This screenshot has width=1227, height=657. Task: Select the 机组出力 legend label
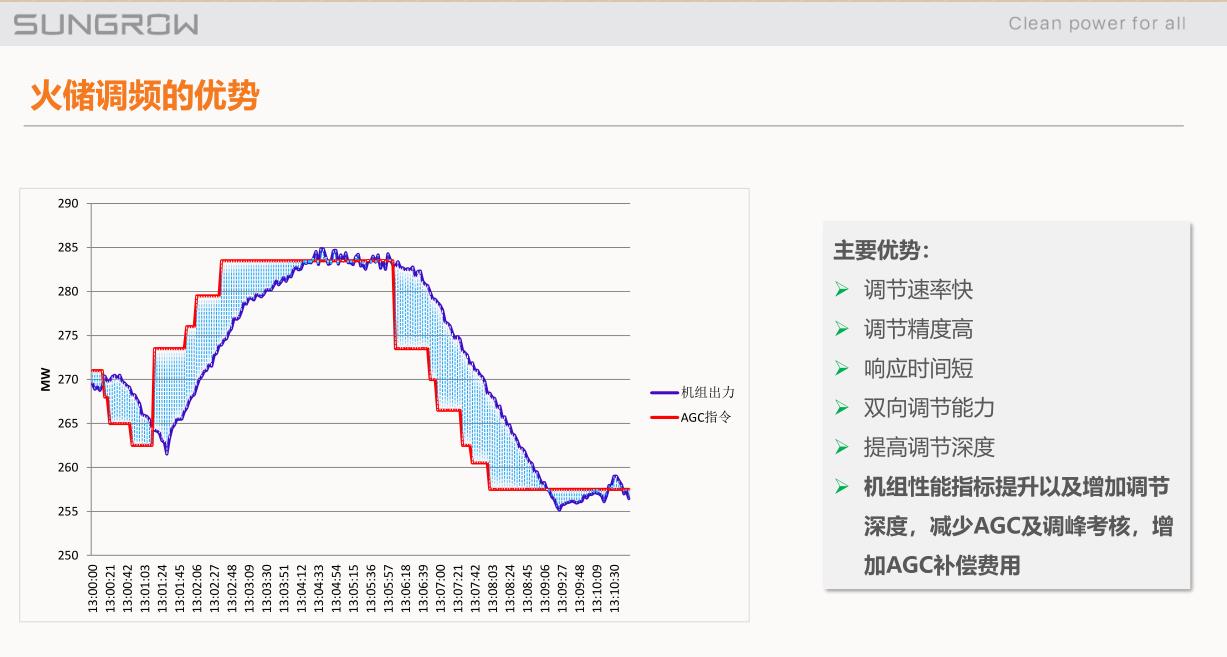(x=707, y=393)
